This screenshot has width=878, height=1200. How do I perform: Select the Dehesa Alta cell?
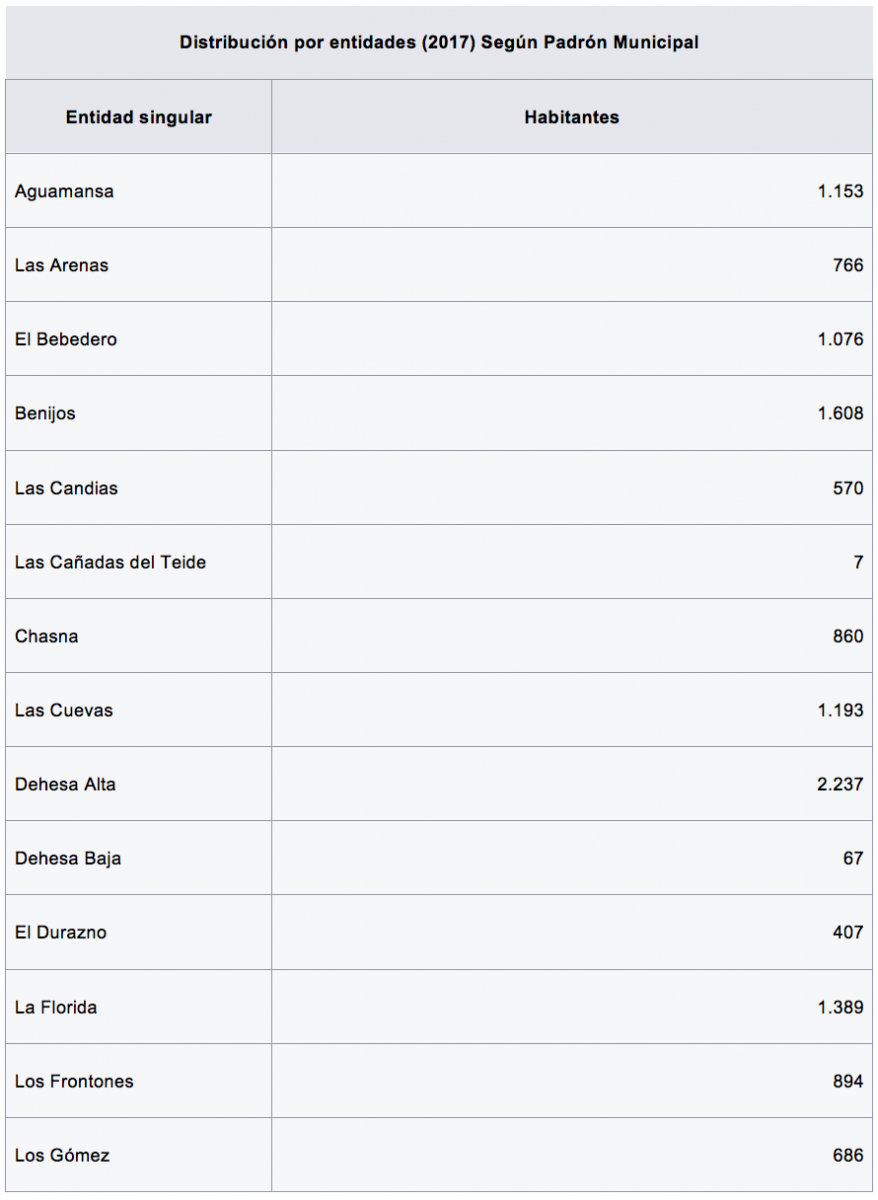[65, 784]
